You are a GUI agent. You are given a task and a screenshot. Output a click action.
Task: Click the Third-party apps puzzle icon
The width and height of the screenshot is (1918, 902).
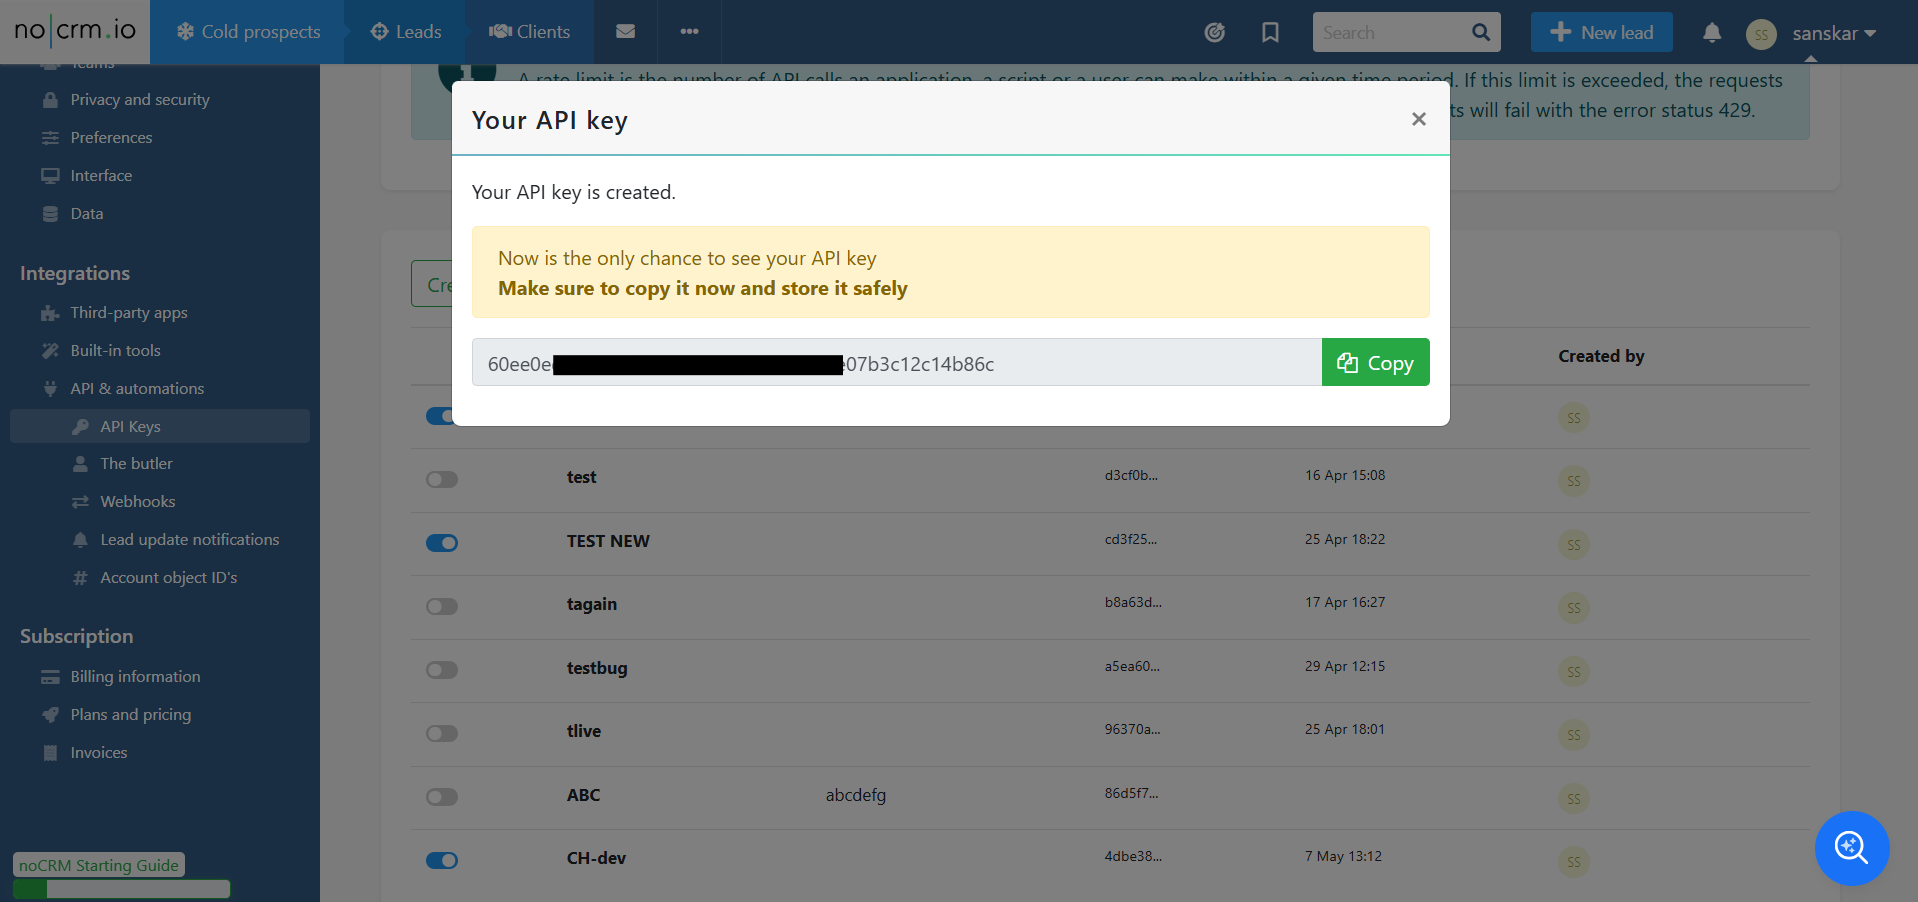click(x=50, y=313)
